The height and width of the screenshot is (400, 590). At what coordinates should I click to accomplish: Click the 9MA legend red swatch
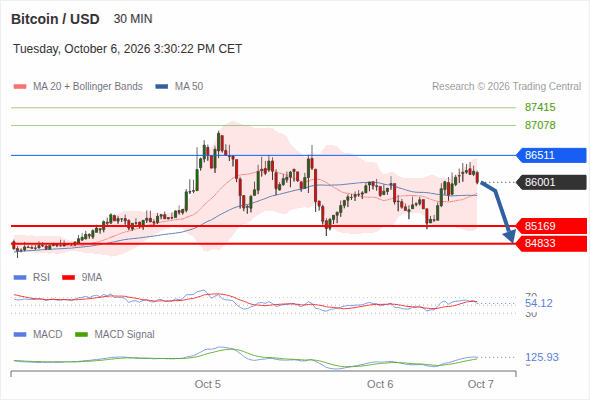coord(68,278)
